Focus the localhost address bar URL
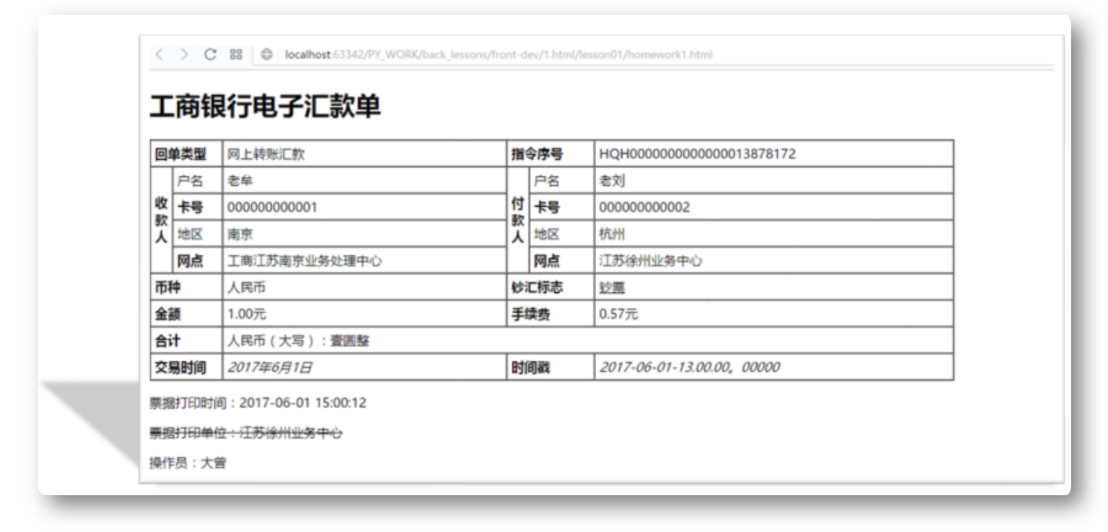The height and width of the screenshot is (532, 1108). [x=499, y=54]
